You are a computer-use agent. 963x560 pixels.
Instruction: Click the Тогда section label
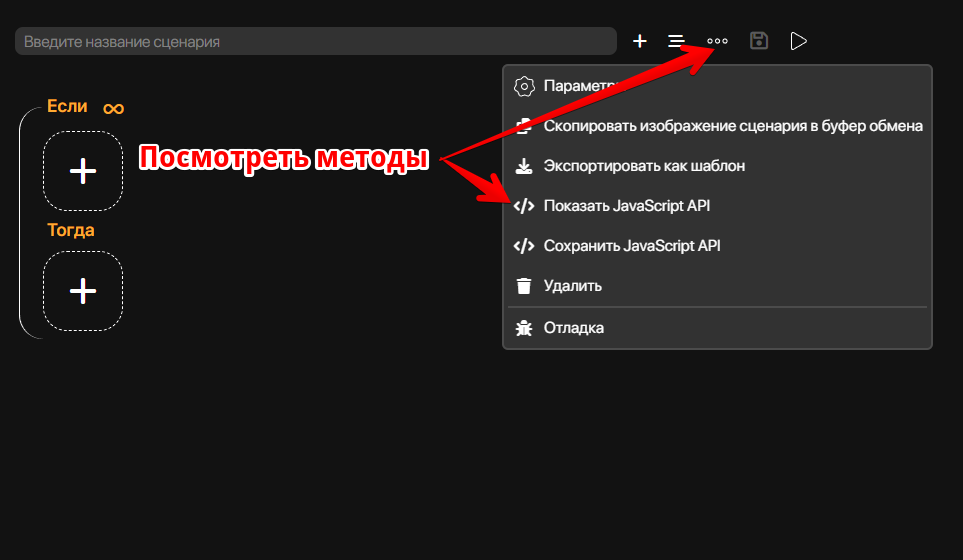pyautogui.click(x=71, y=230)
